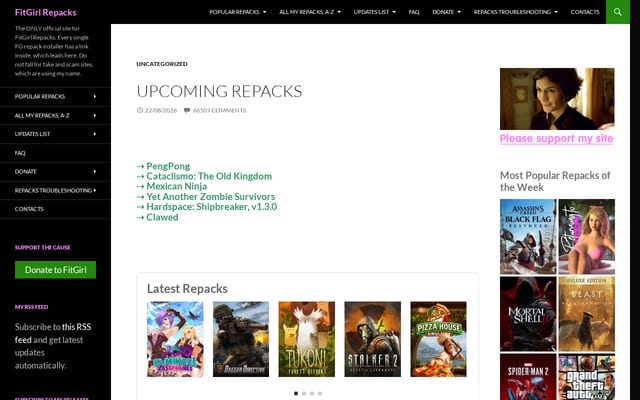Click Hardspace: Shipbreaker, v1.3.0 entry
This screenshot has width=640, height=400.
[211, 207]
